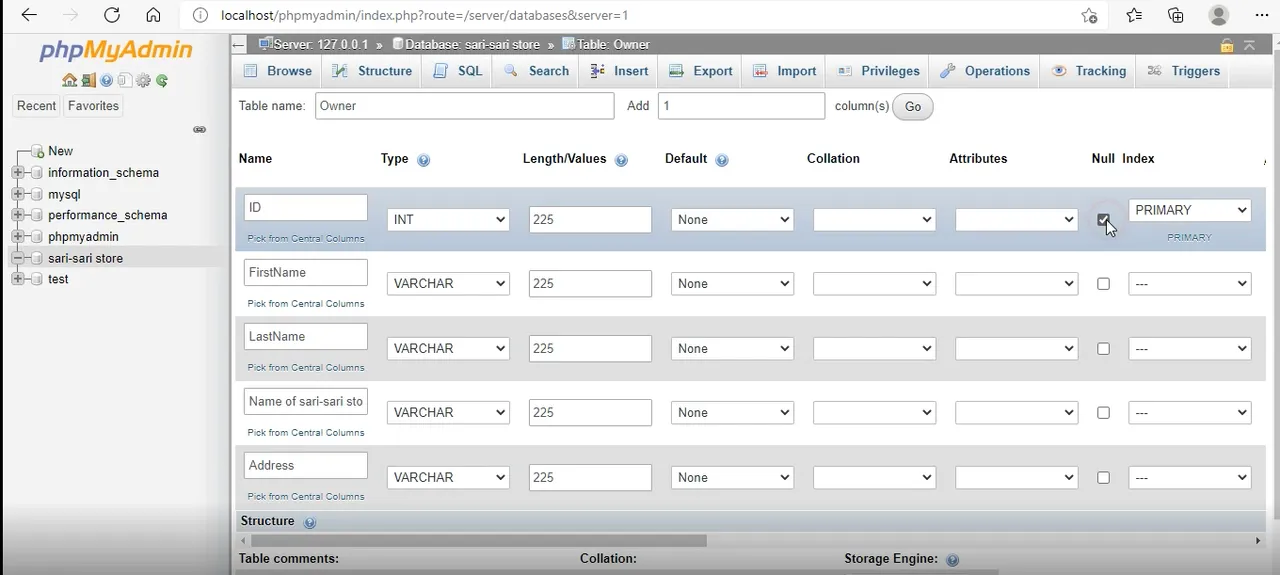
Task: Open the SQL tab
Action: pos(458,71)
